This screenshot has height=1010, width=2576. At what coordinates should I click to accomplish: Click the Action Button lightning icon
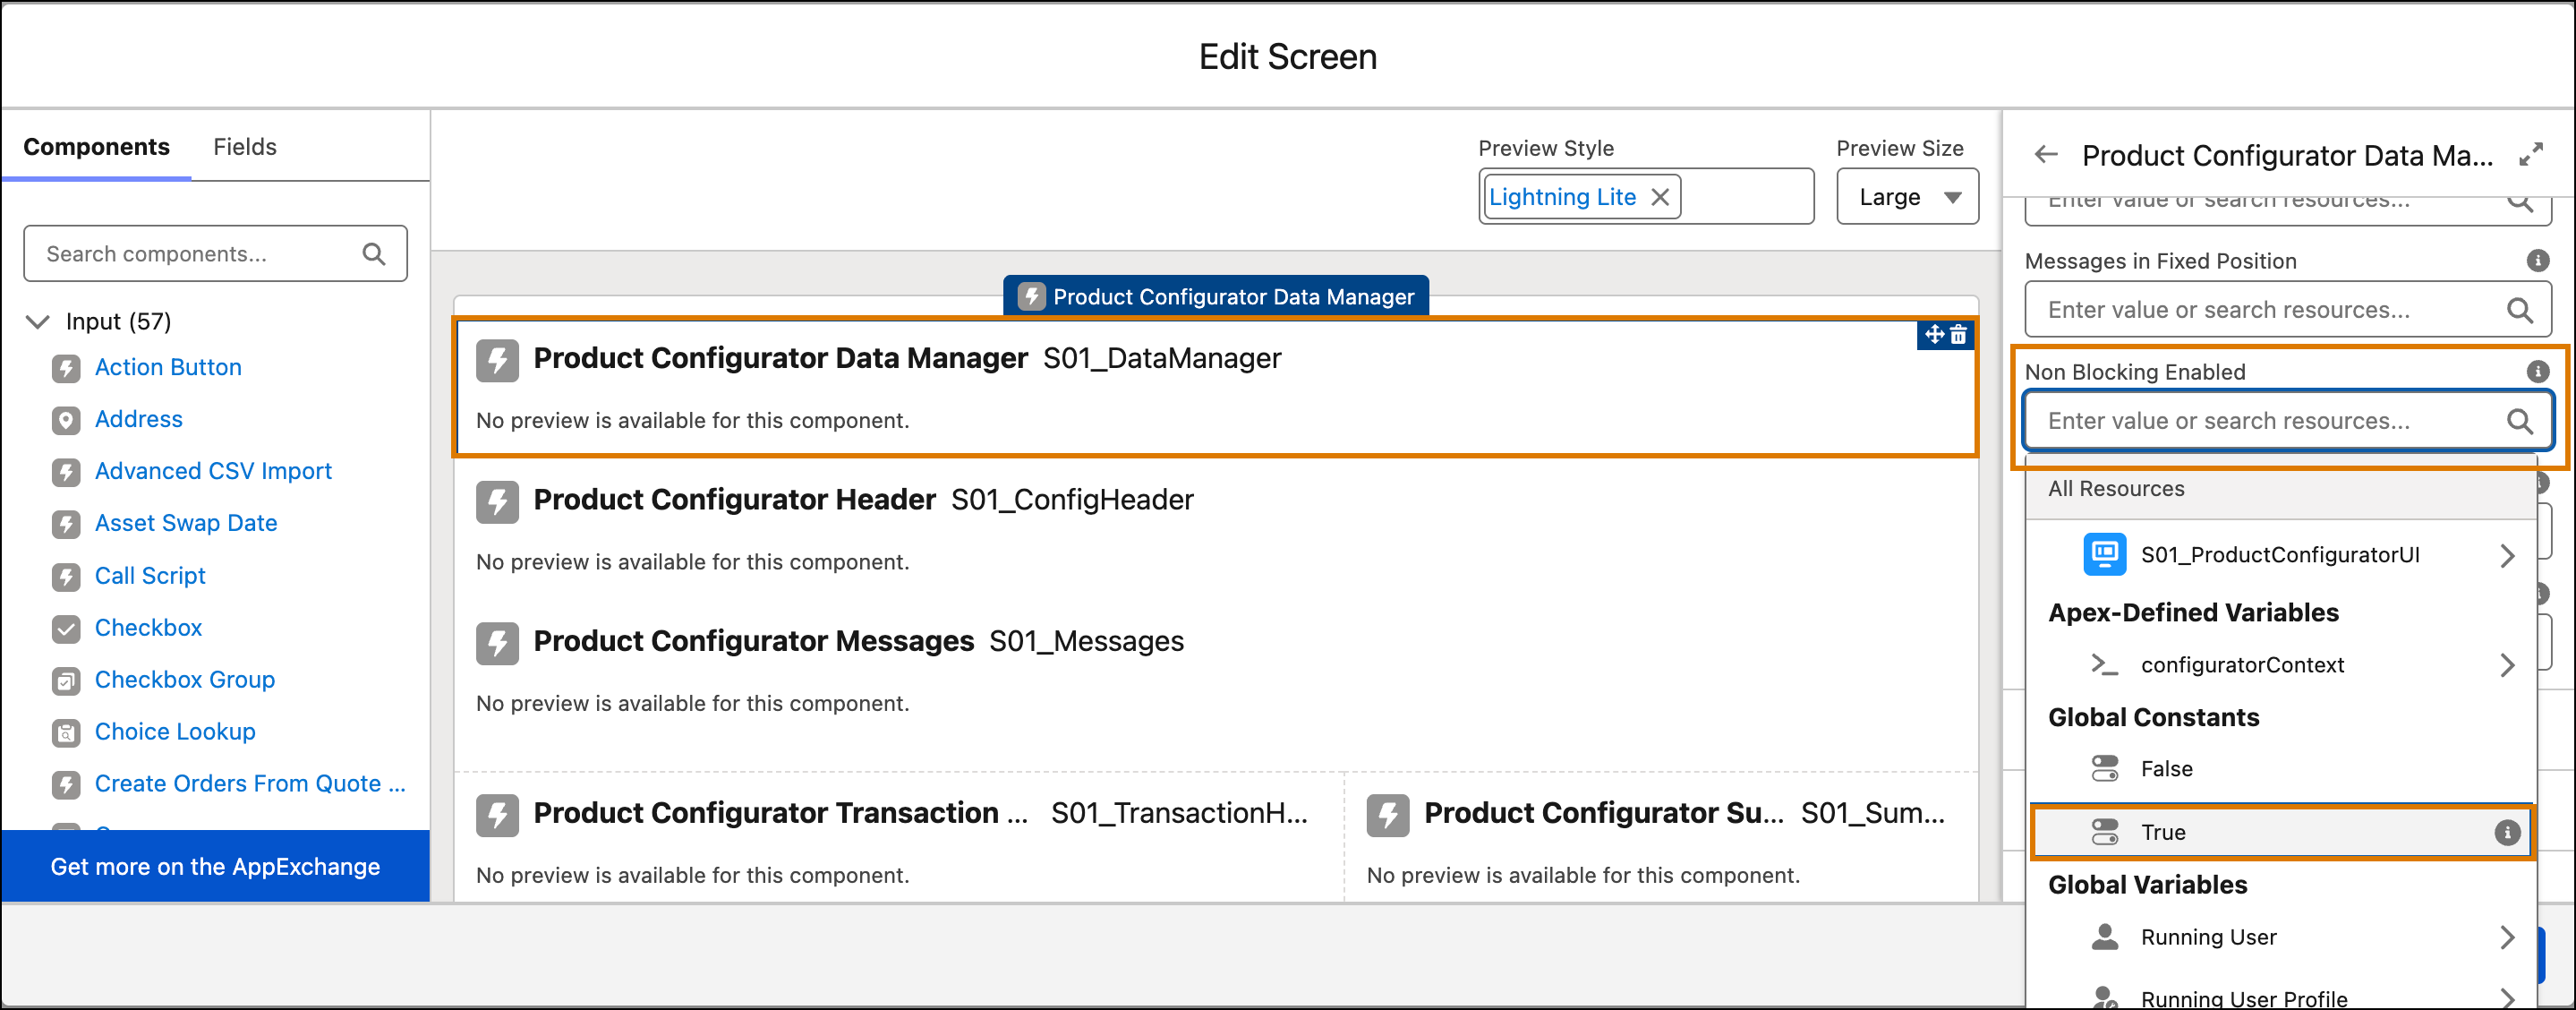(66, 368)
